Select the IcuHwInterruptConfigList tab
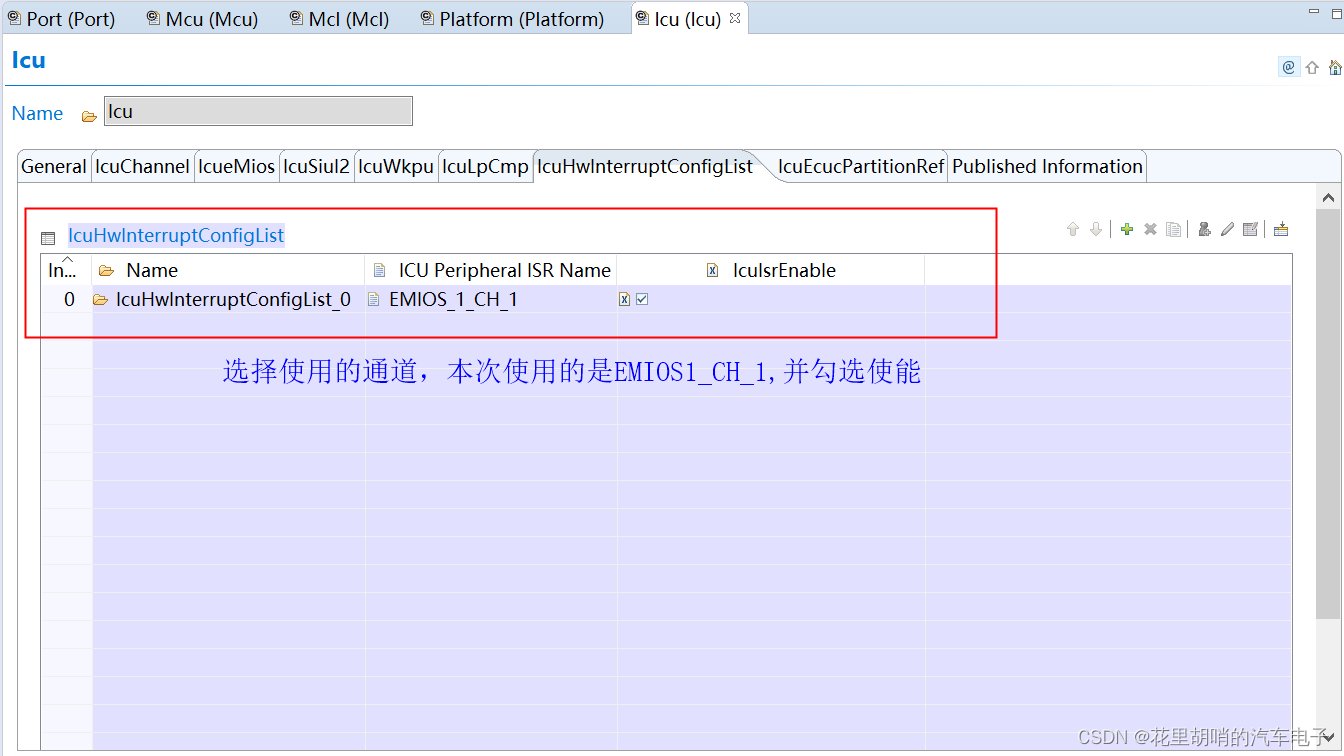Image resolution: width=1344 pixels, height=756 pixels. pos(645,167)
